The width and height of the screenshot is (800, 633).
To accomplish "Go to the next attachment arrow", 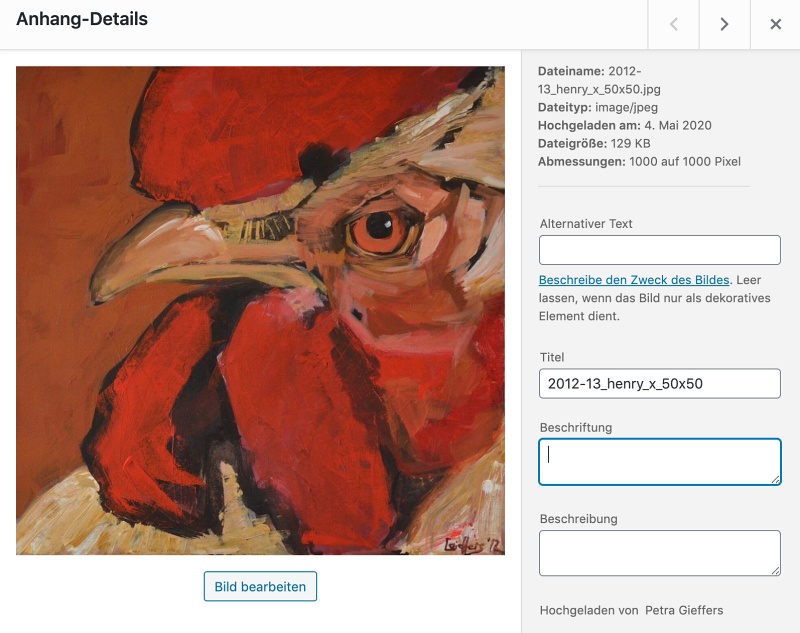I will click(725, 24).
